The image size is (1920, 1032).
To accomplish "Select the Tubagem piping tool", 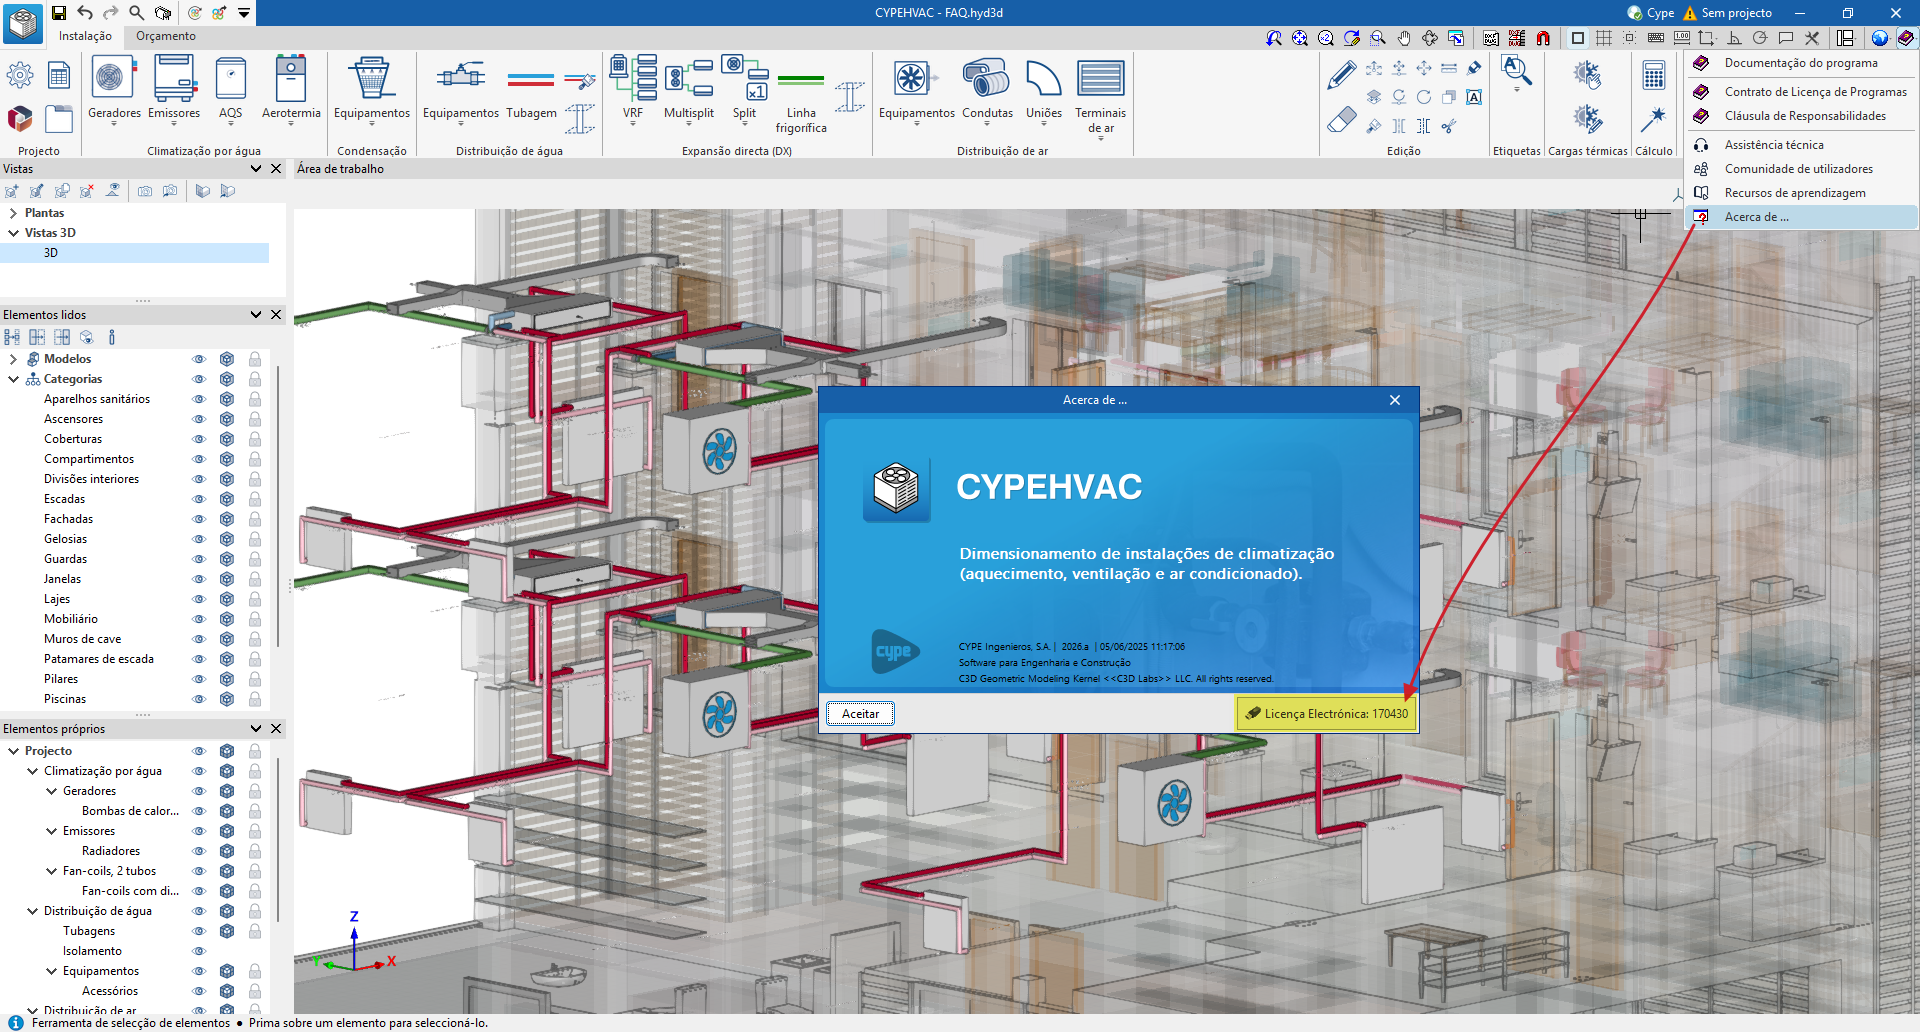I will [x=531, y=80].
